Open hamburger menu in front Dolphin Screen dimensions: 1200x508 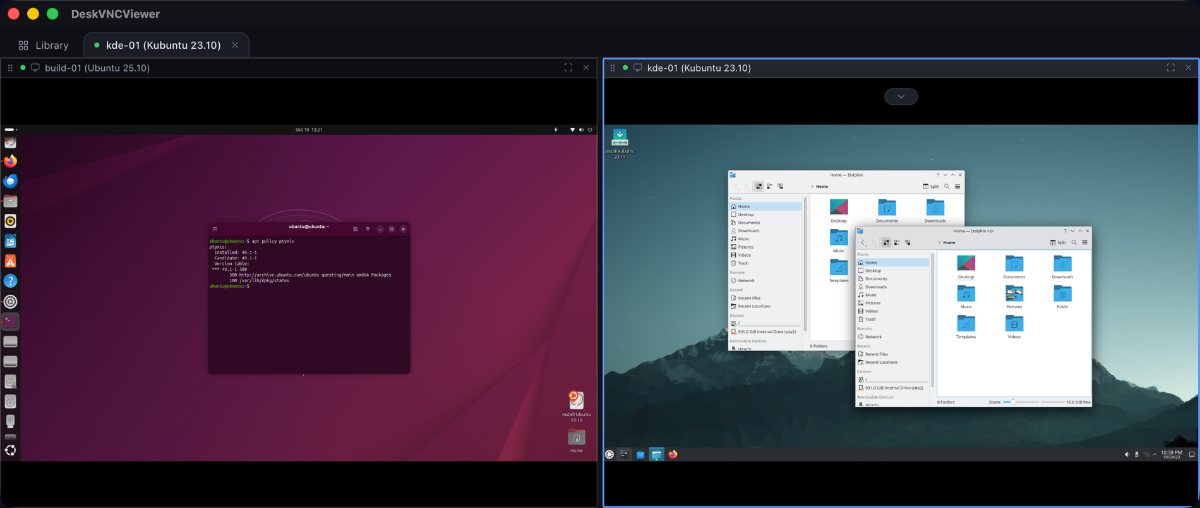(x=1085, y=242)
